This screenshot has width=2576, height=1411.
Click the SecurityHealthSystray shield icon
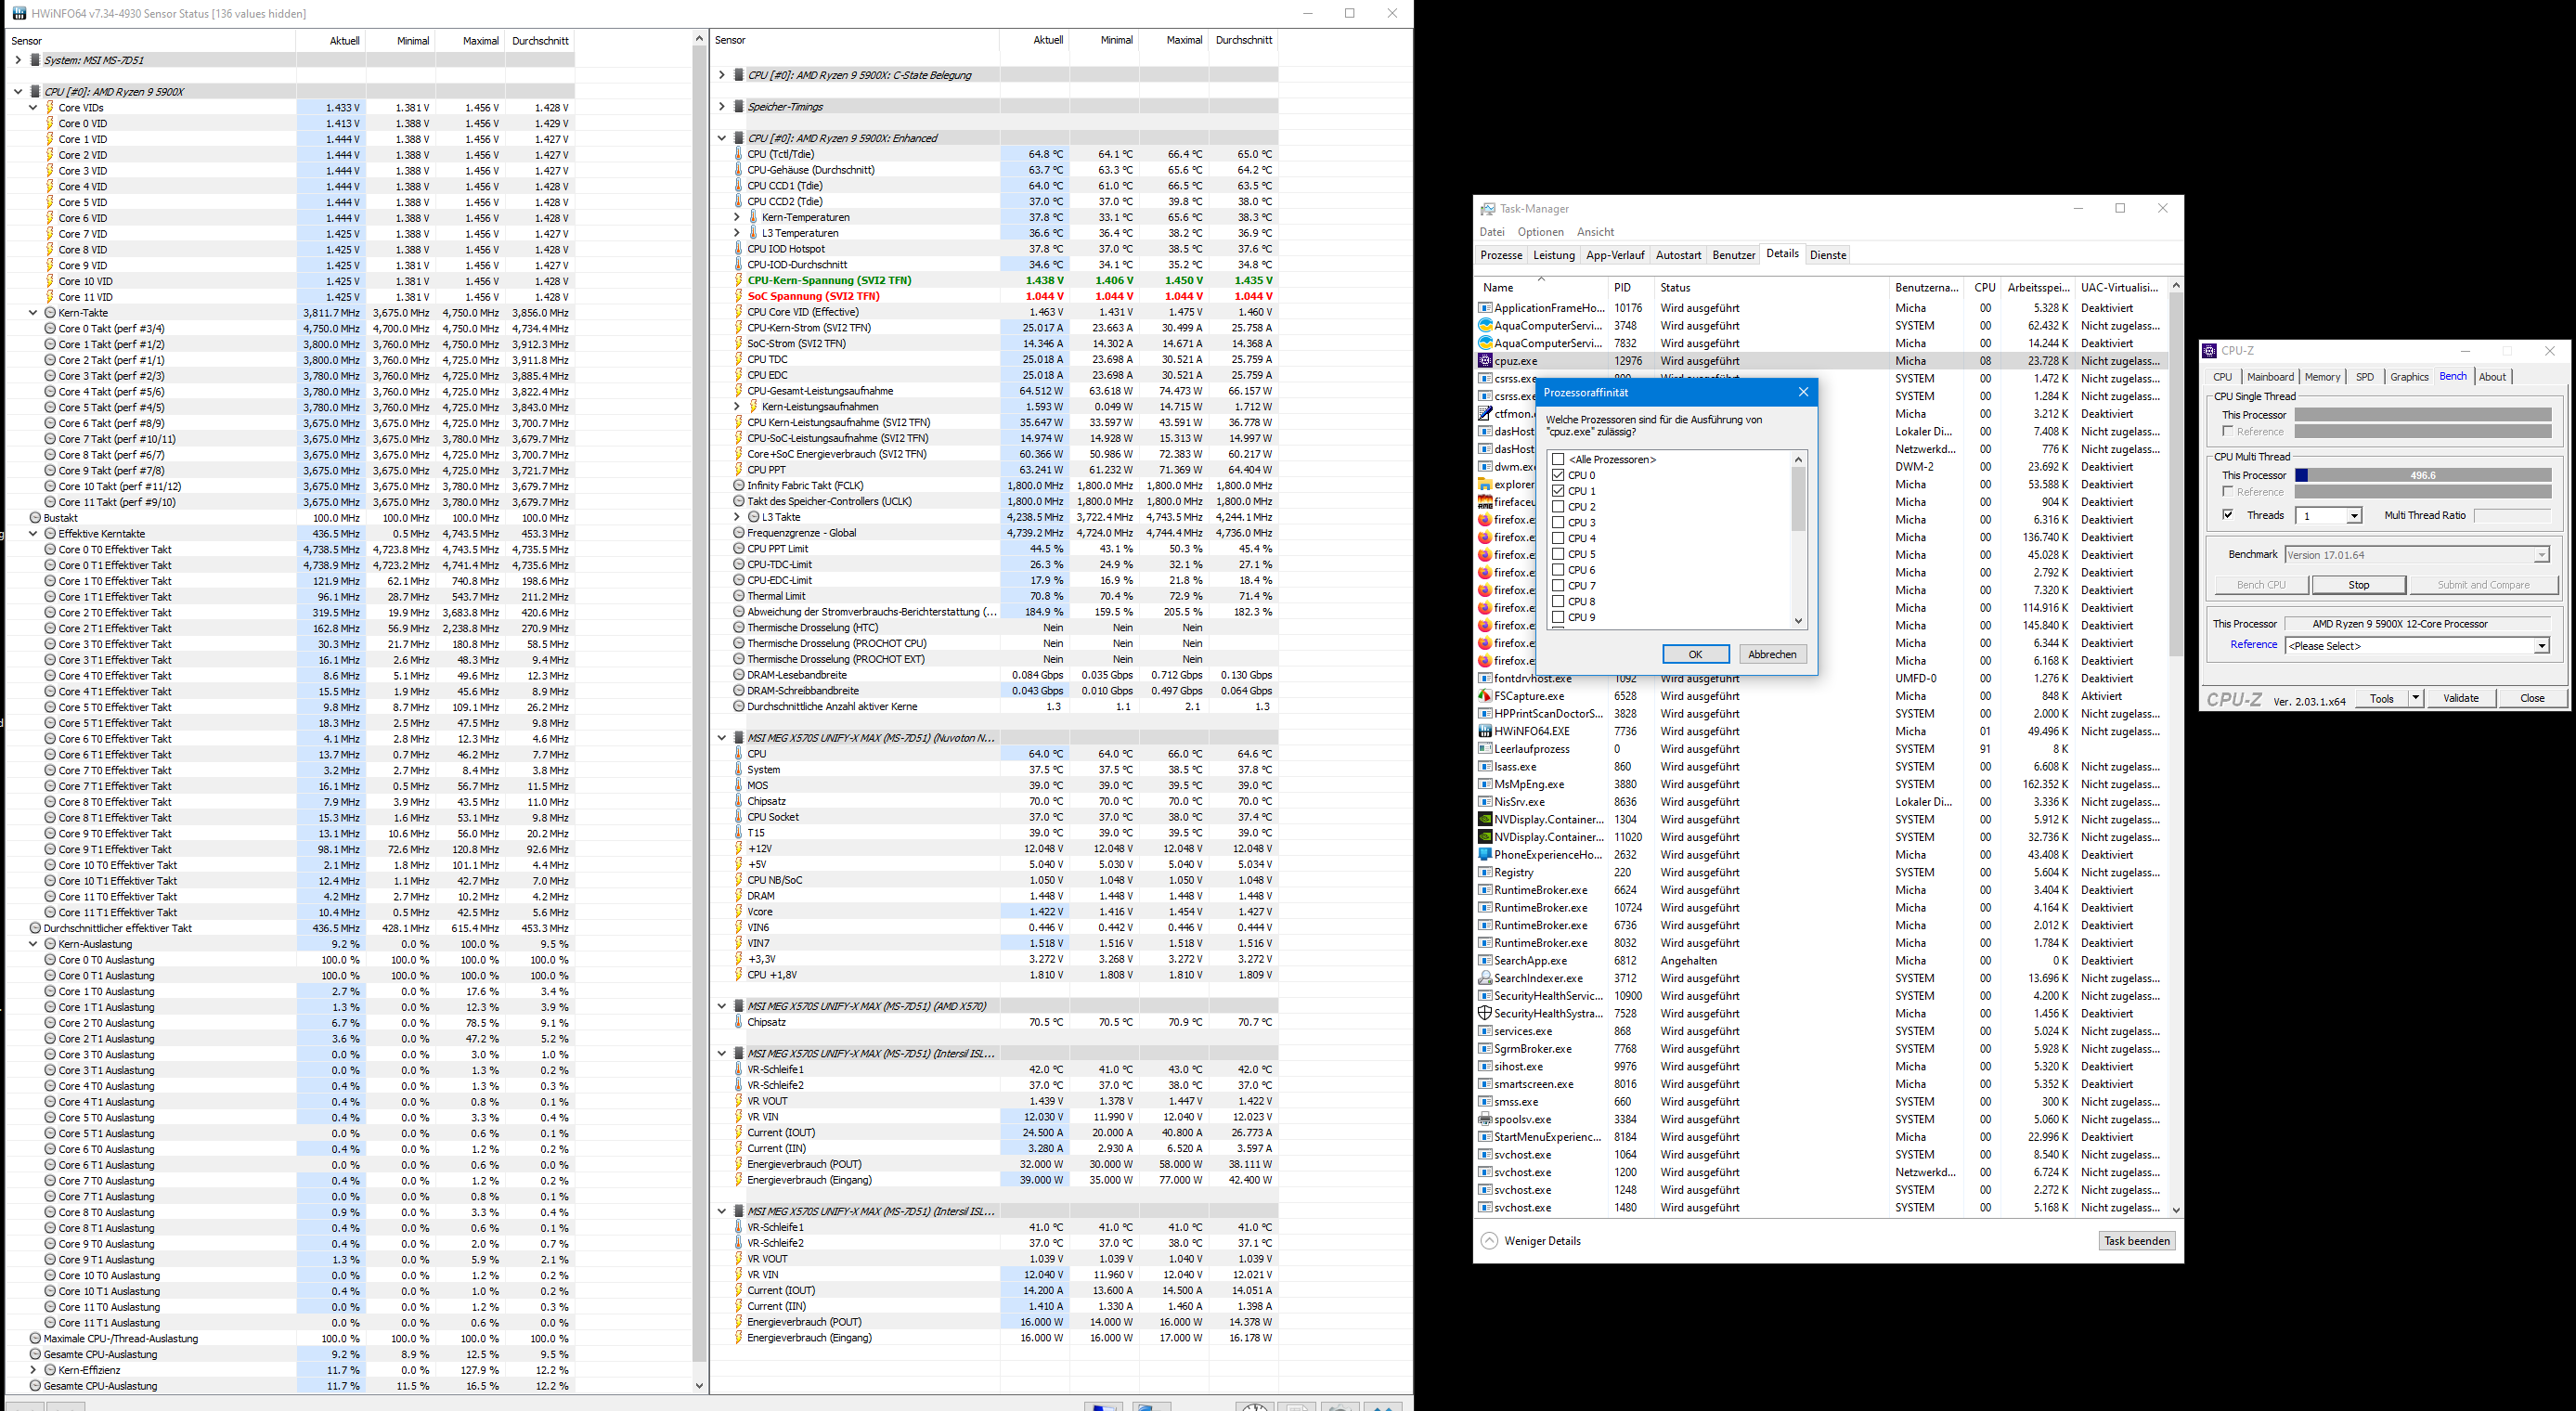tap(1485, 1013)
